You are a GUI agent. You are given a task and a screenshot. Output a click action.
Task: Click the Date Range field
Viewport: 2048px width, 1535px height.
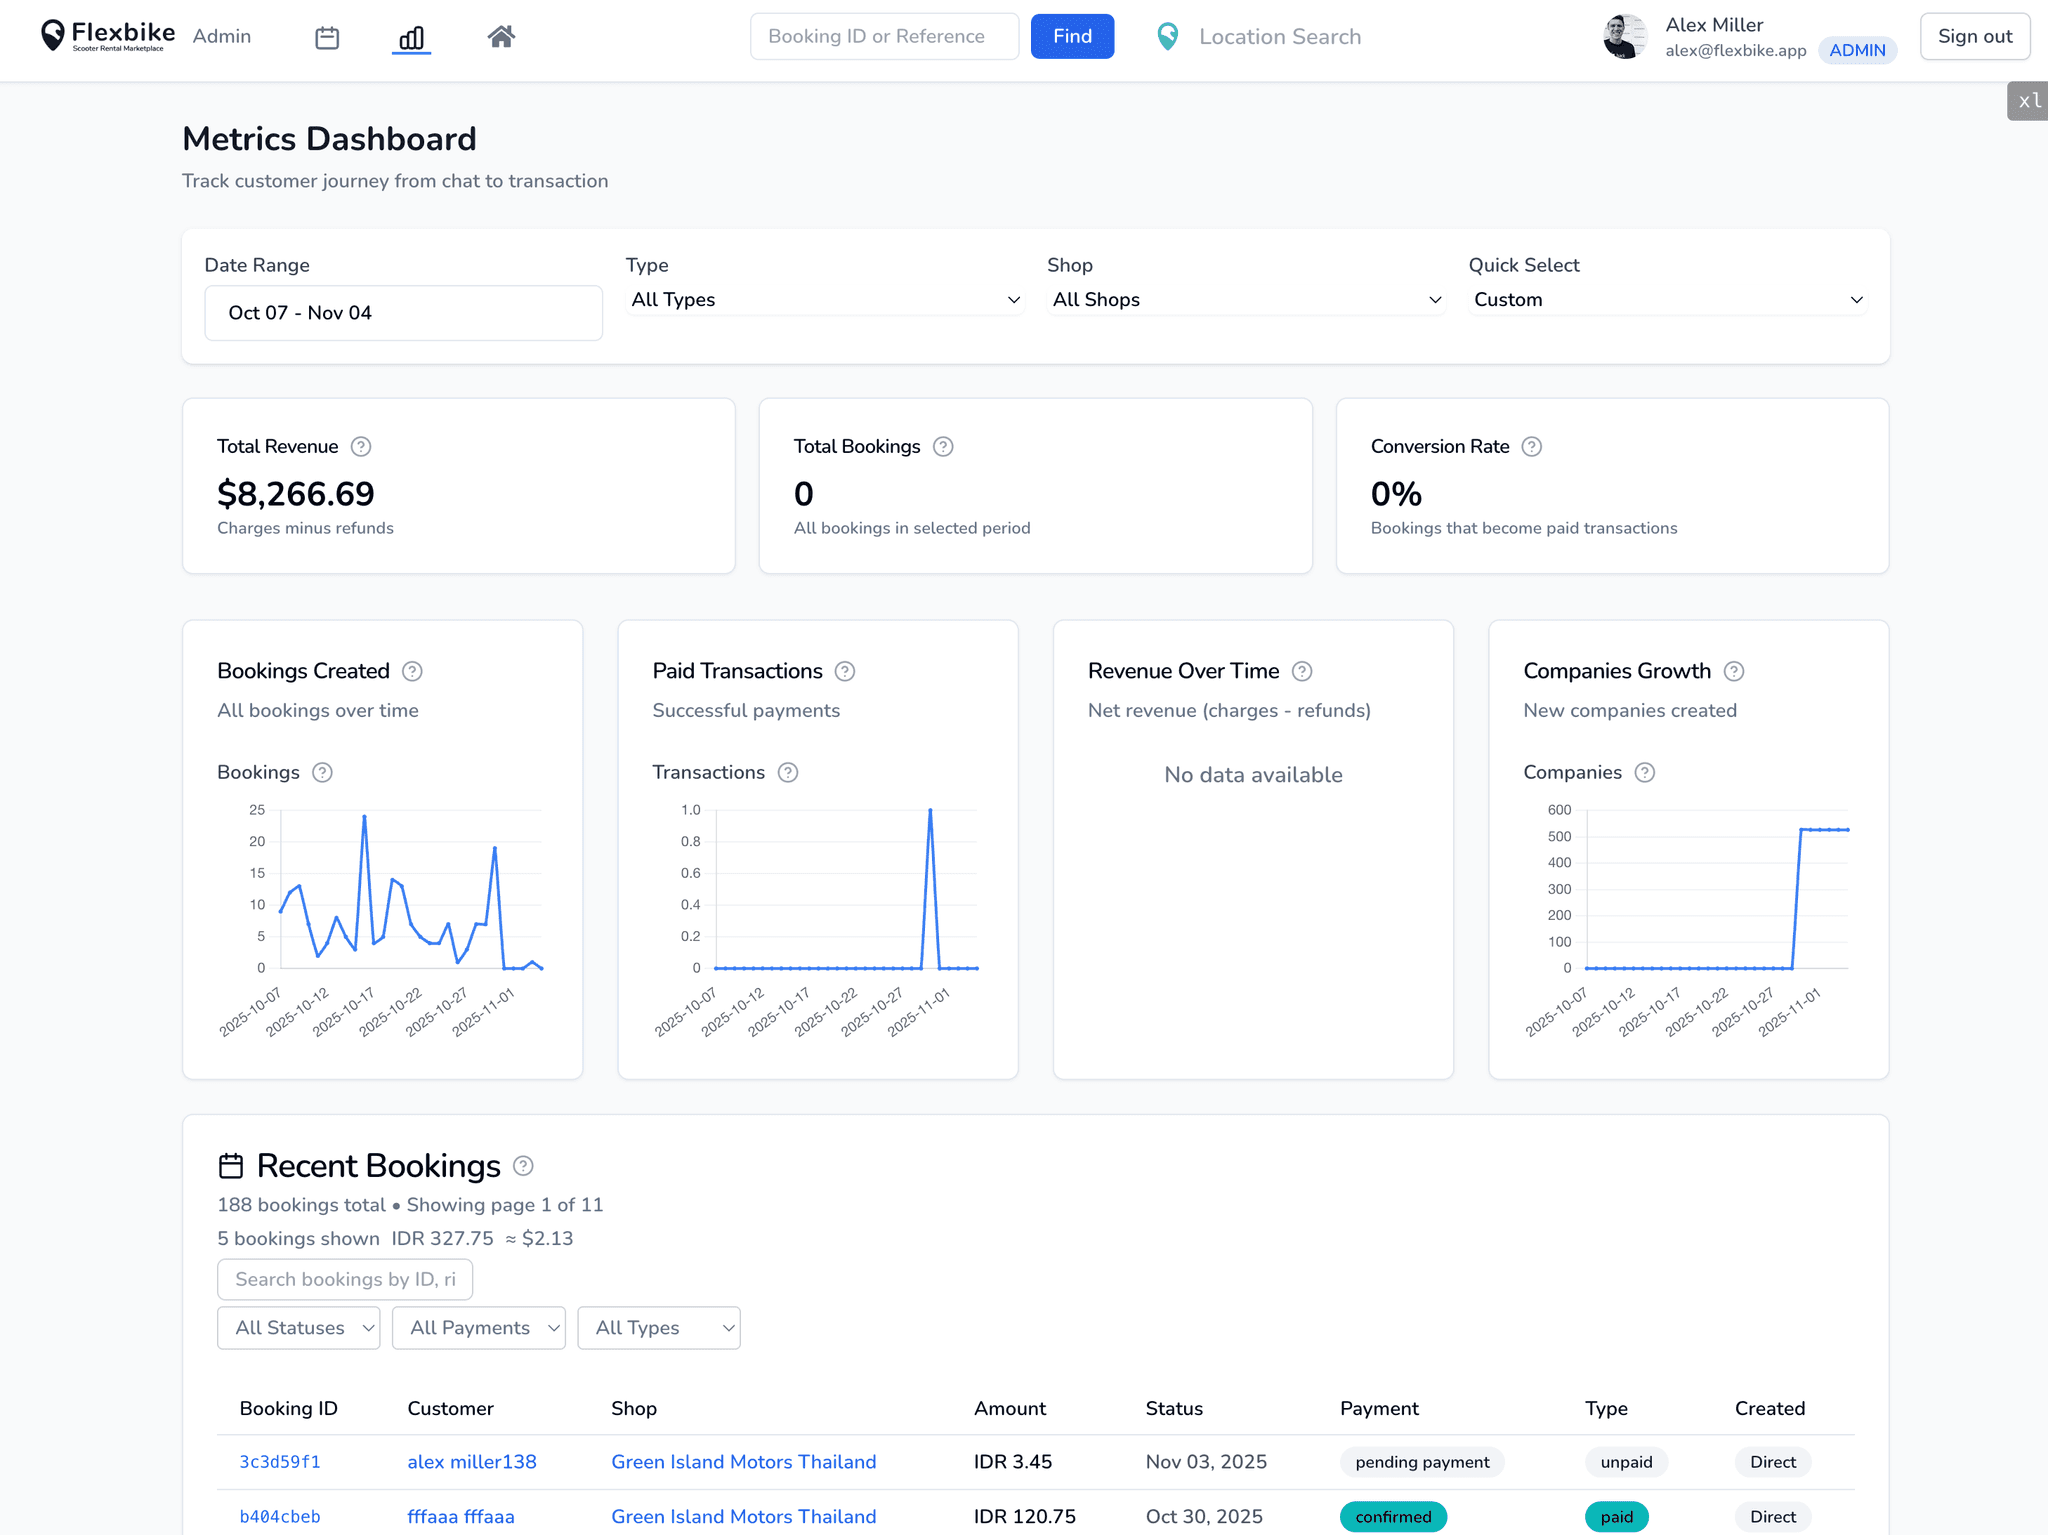pos(403,313)
